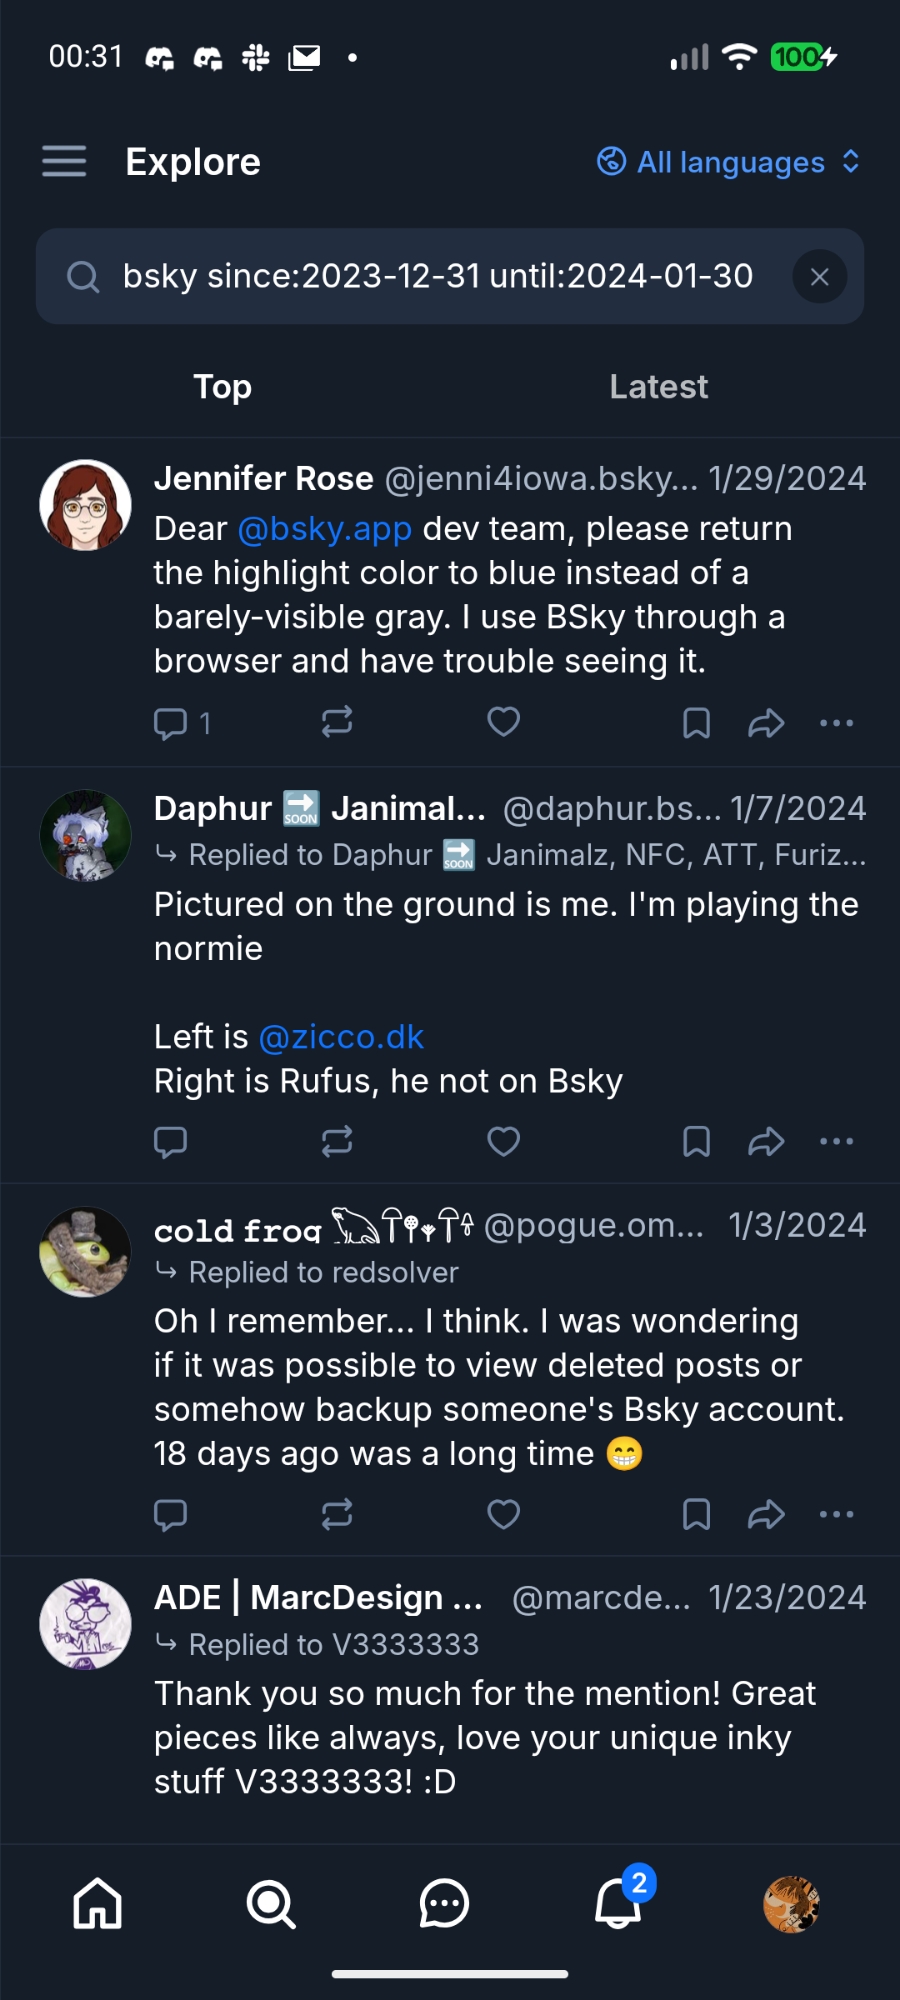Viewport: 900px width, 2000px height.
Task: Go to Home feed in bottom bar
Action: 97,1903
